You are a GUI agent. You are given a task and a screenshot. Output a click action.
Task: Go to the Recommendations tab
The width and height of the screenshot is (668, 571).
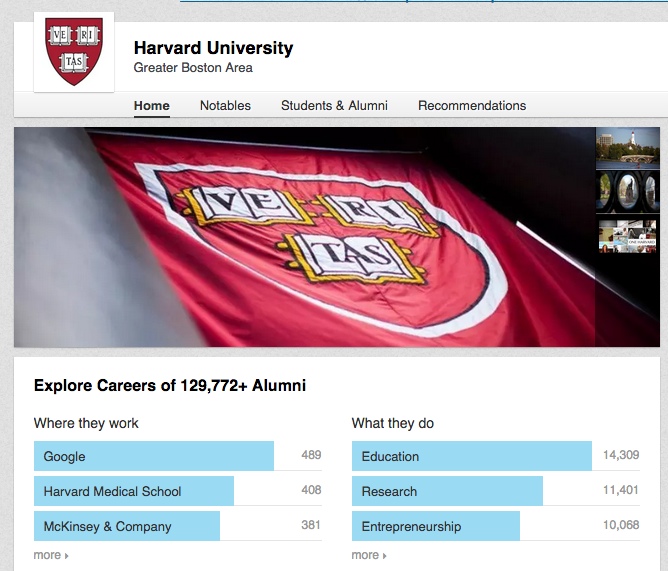click(x=471, y=106)
